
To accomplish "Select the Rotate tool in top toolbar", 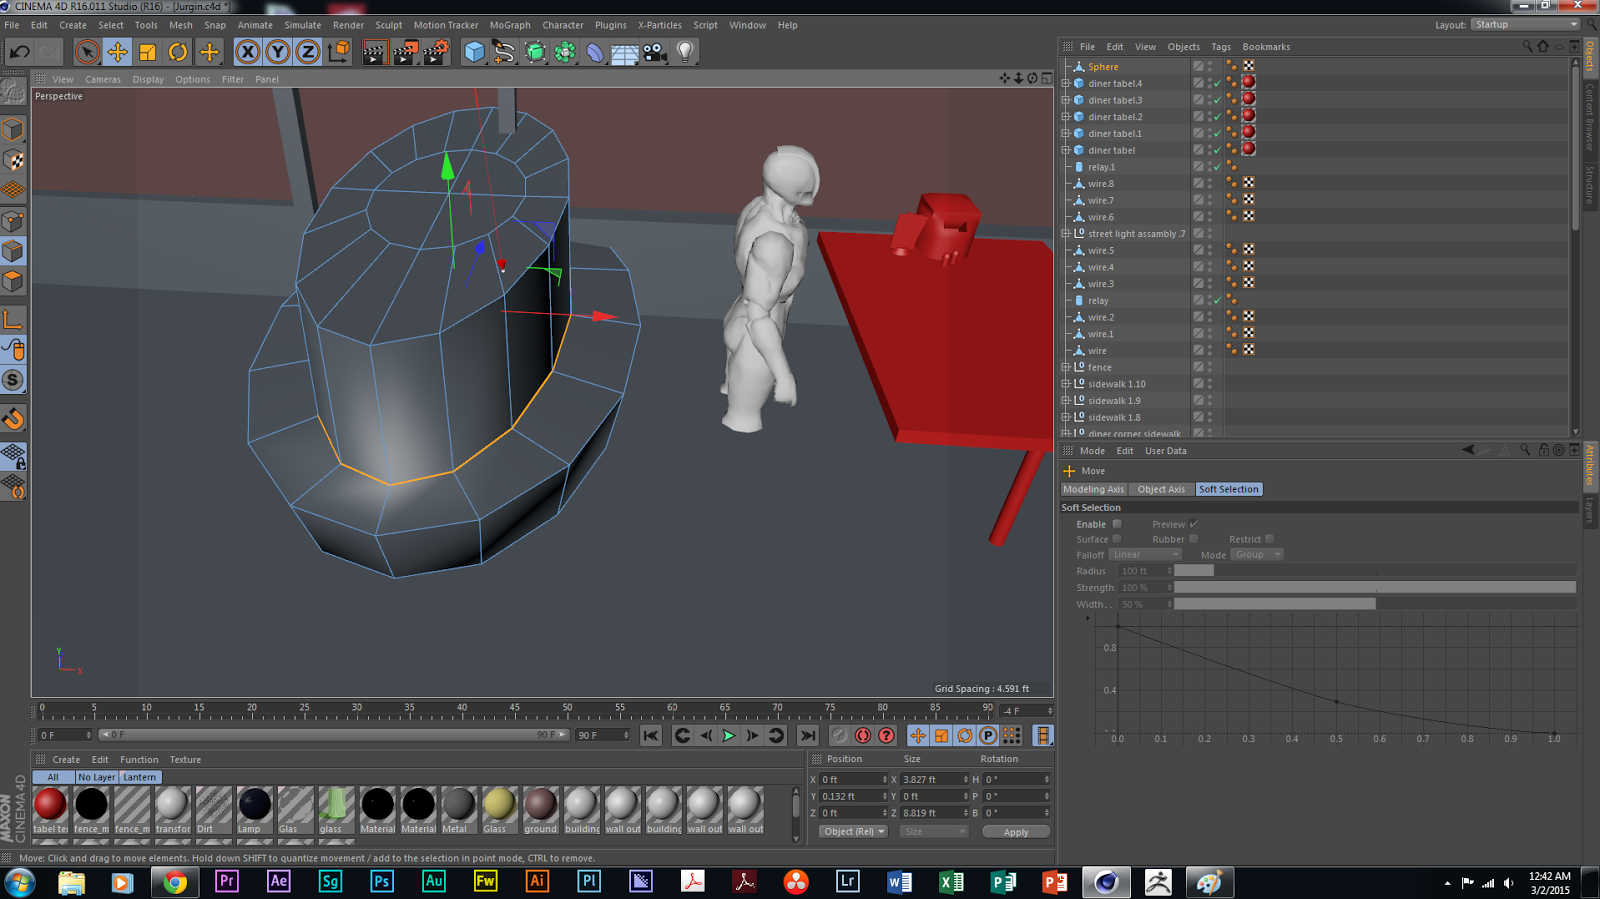I will click(x=178, y=52).
